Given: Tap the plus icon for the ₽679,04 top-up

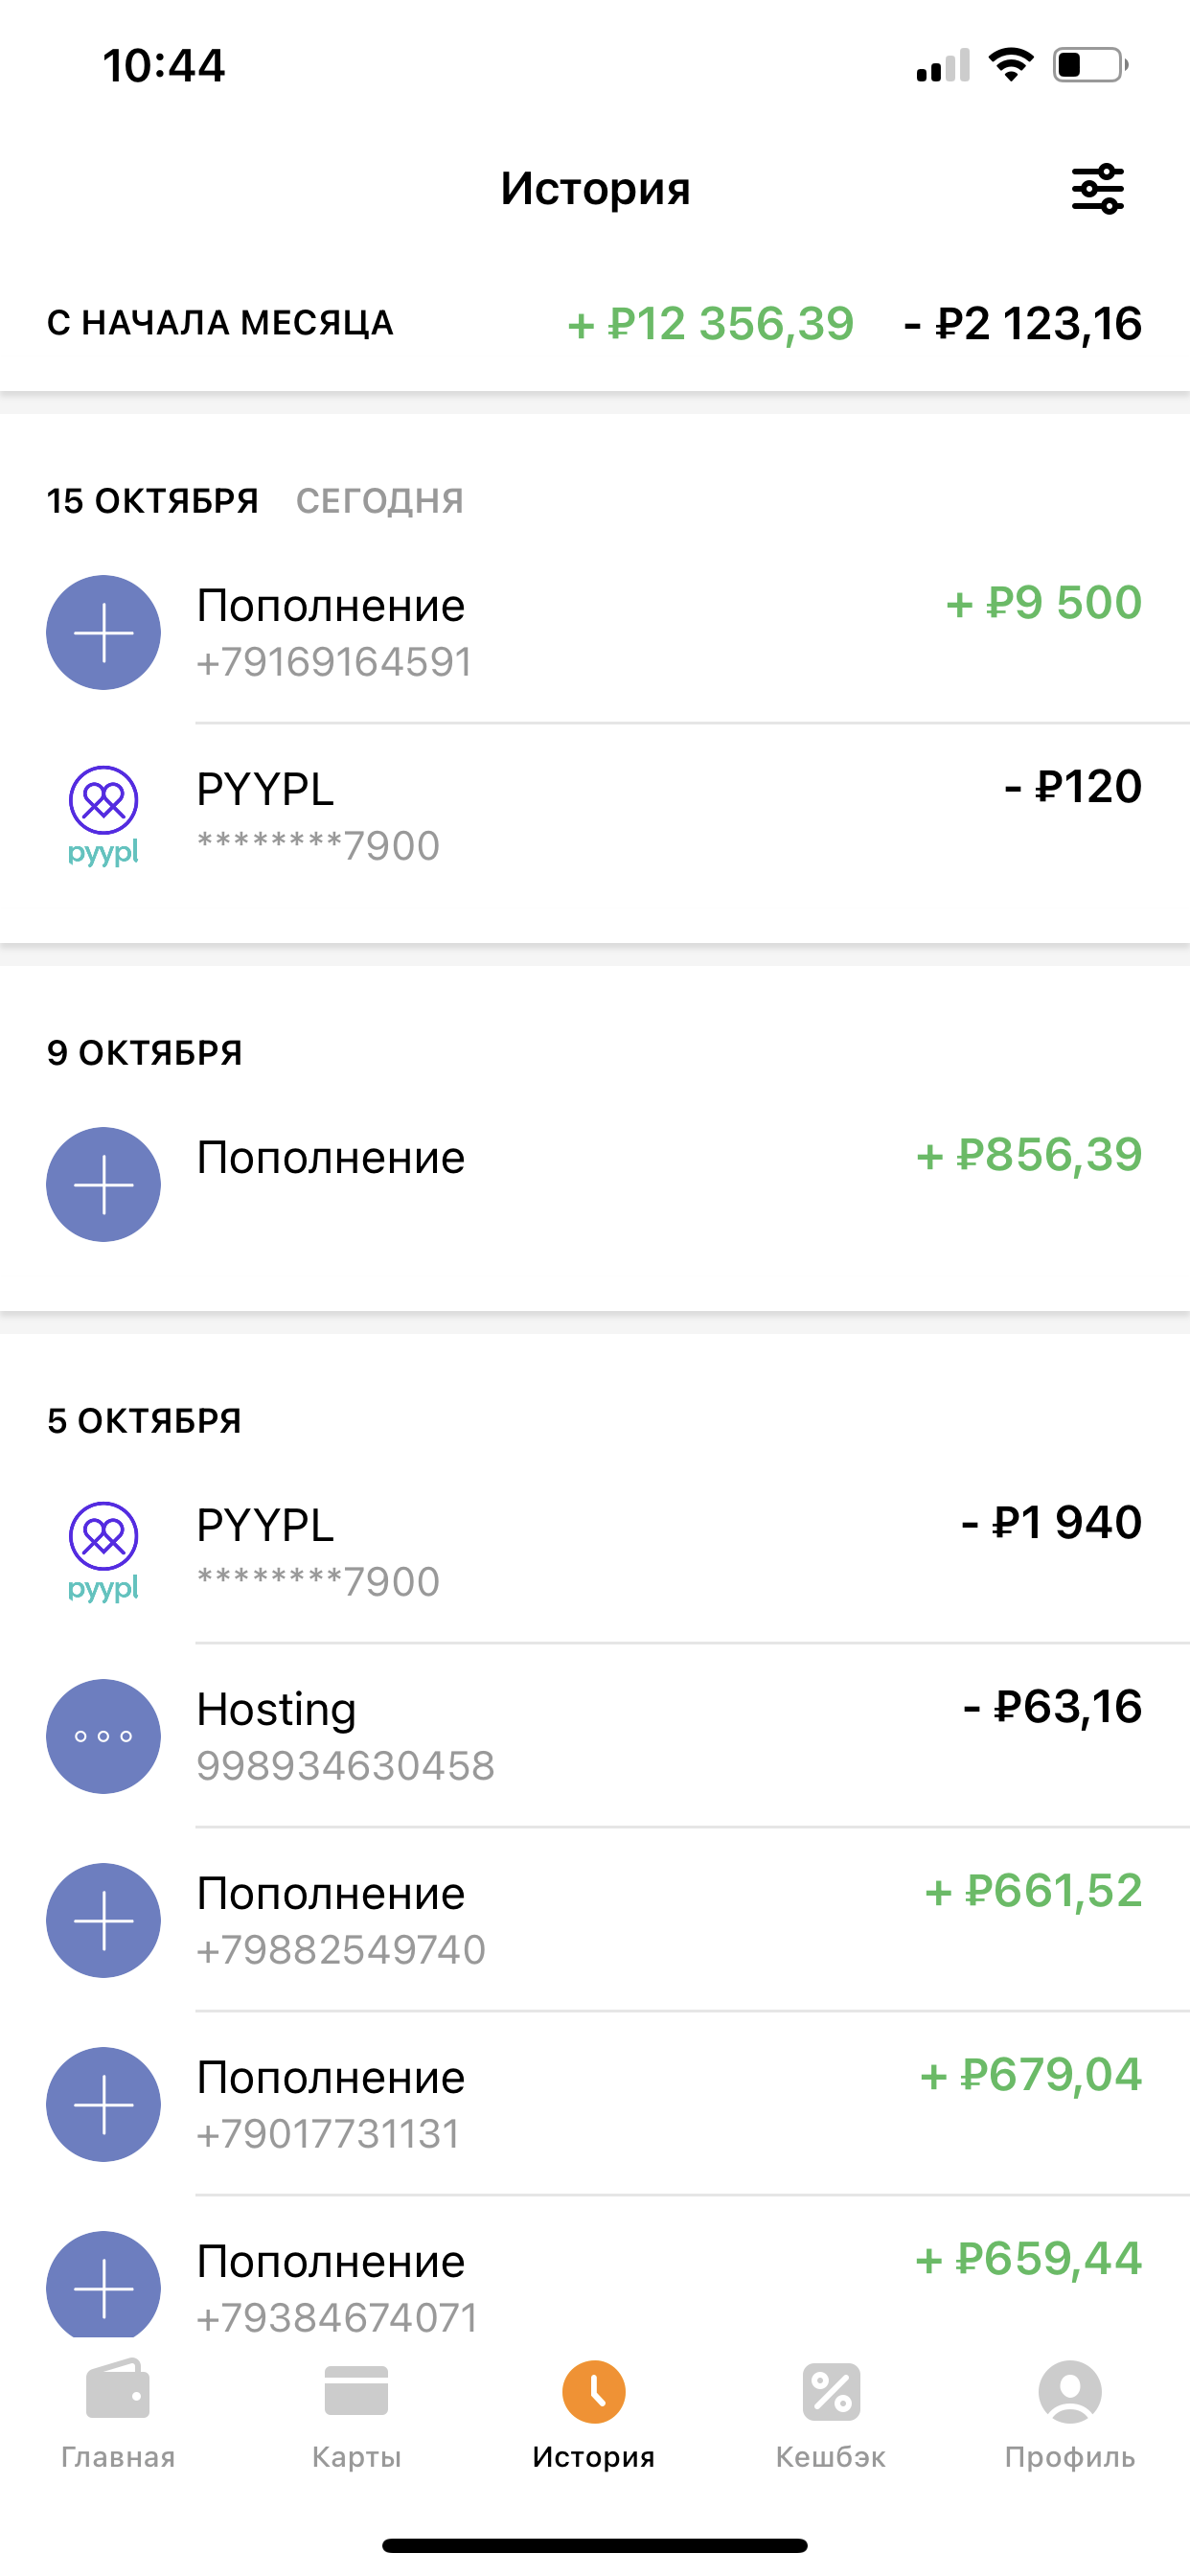Looking at the screenshot, I should [x=104, y=2104].
